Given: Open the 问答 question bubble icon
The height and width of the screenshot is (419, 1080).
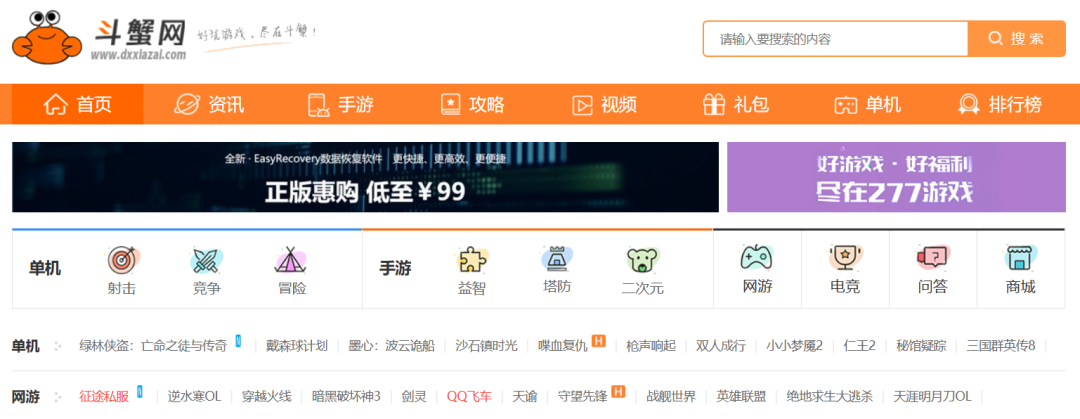Looking at the screenshot, I should click(x=933, y=258).
